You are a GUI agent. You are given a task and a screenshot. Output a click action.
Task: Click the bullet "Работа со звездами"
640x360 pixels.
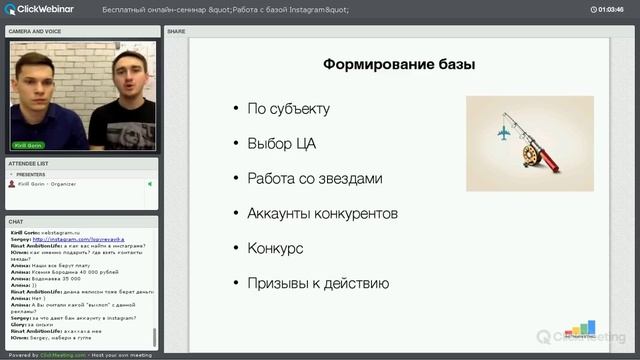click(x=315, y=178)
